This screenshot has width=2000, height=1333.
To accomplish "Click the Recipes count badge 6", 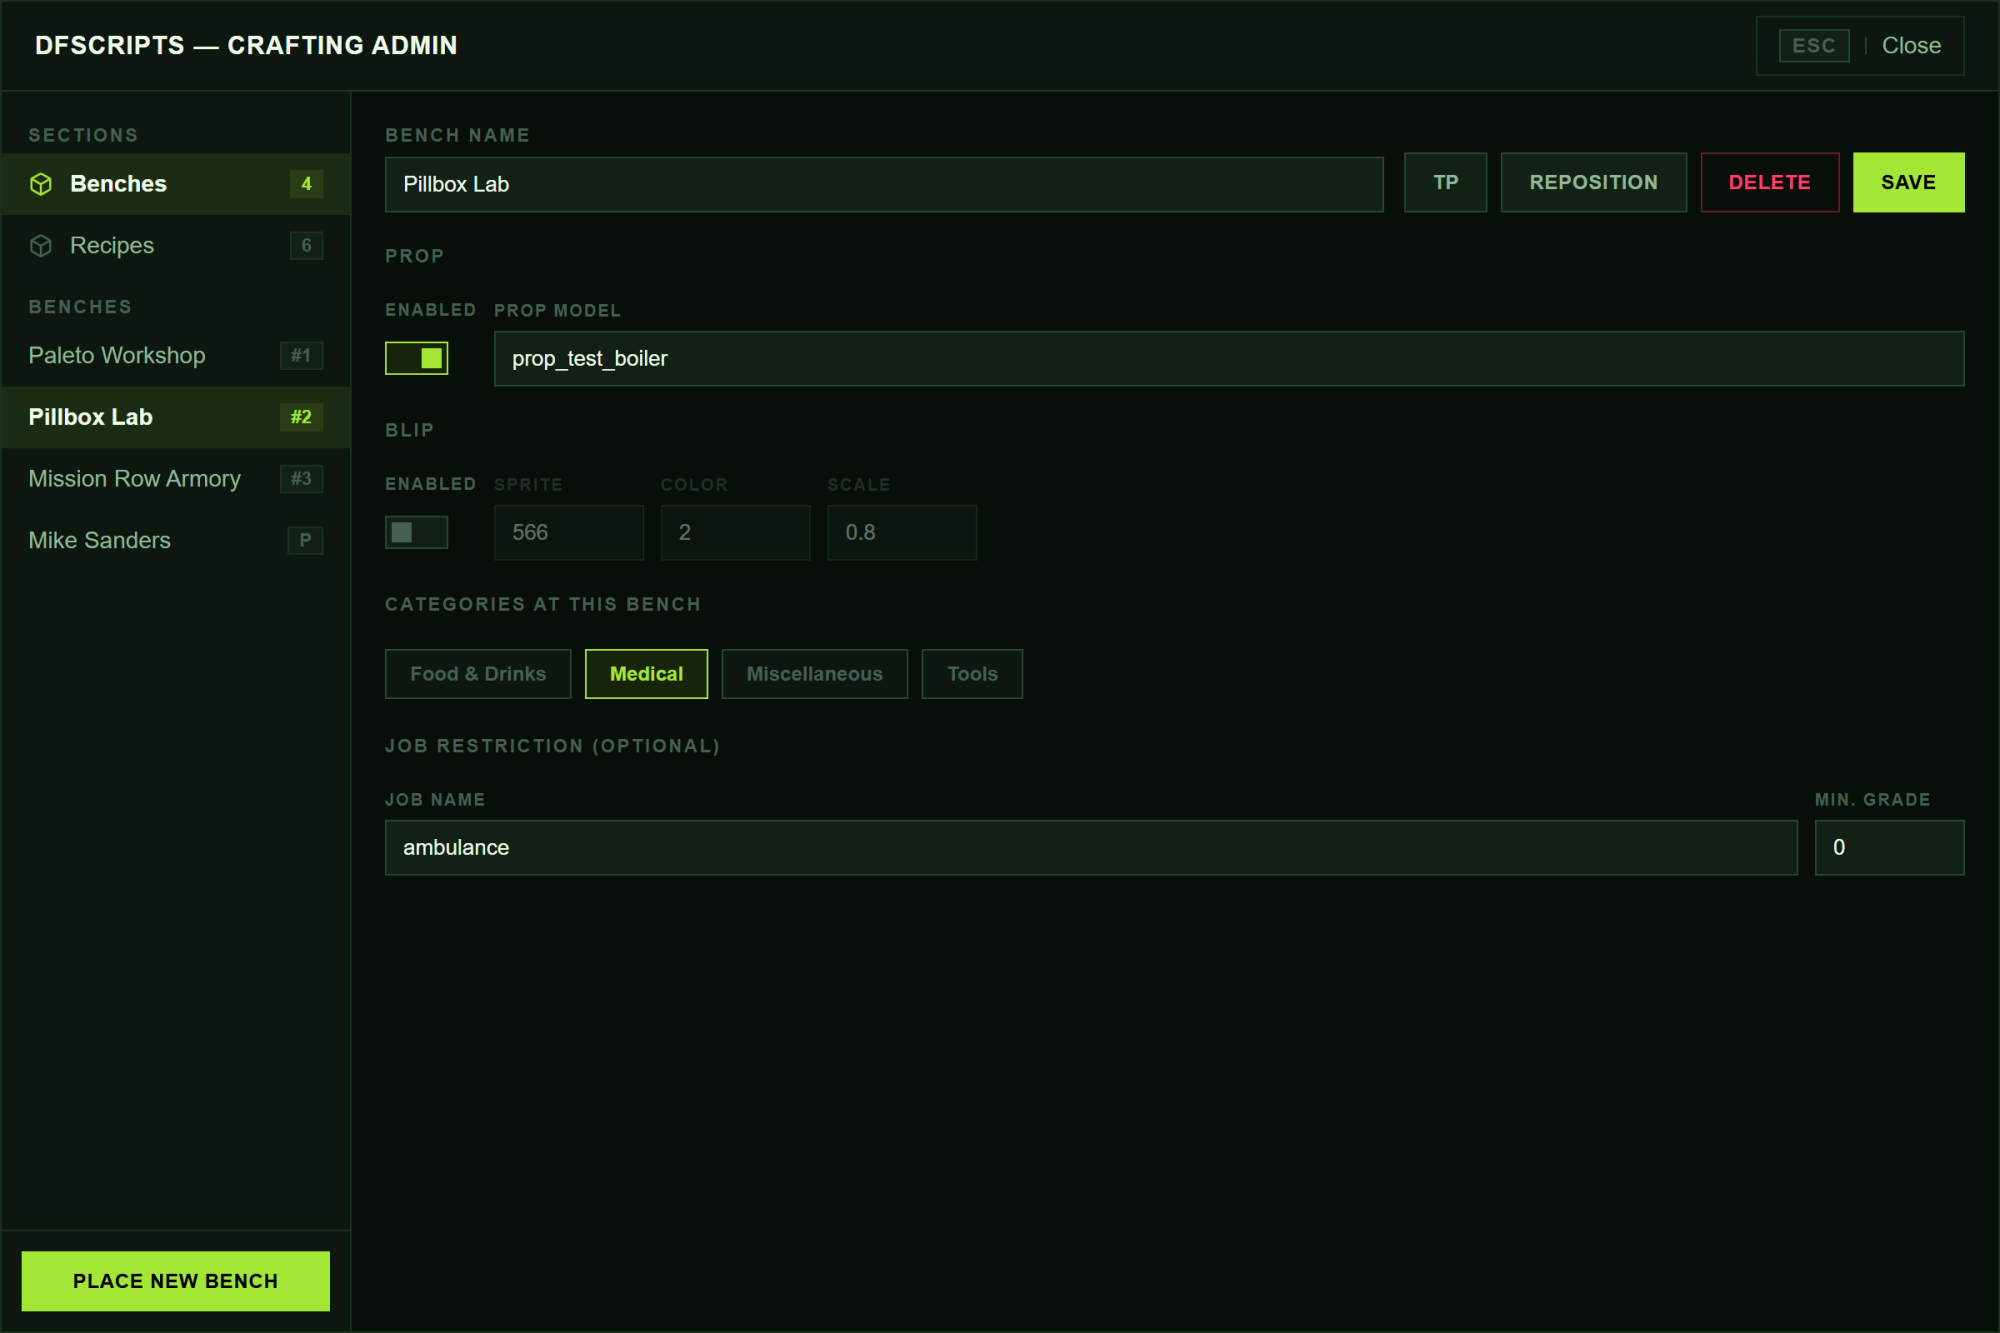I will coord(306,246).
